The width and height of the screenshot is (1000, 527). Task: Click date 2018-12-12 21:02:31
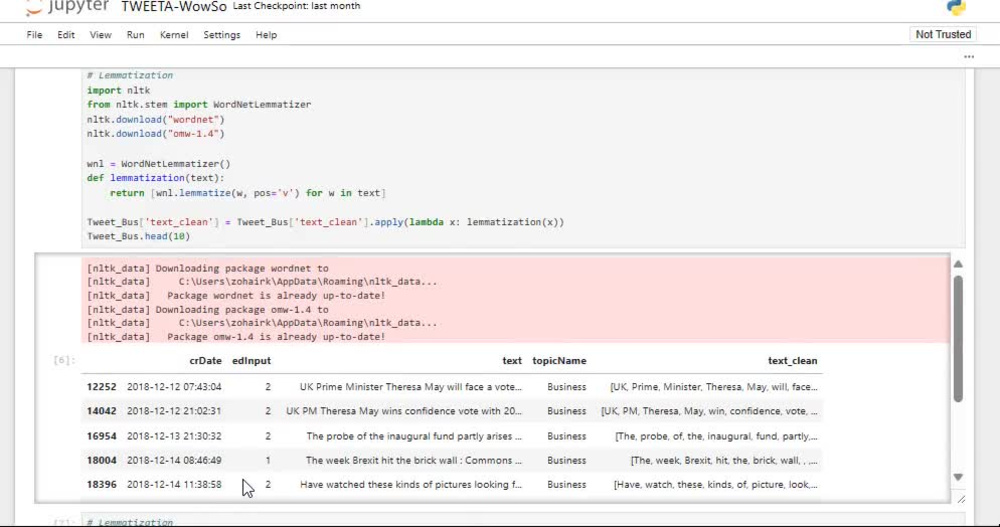click(174, 411)
